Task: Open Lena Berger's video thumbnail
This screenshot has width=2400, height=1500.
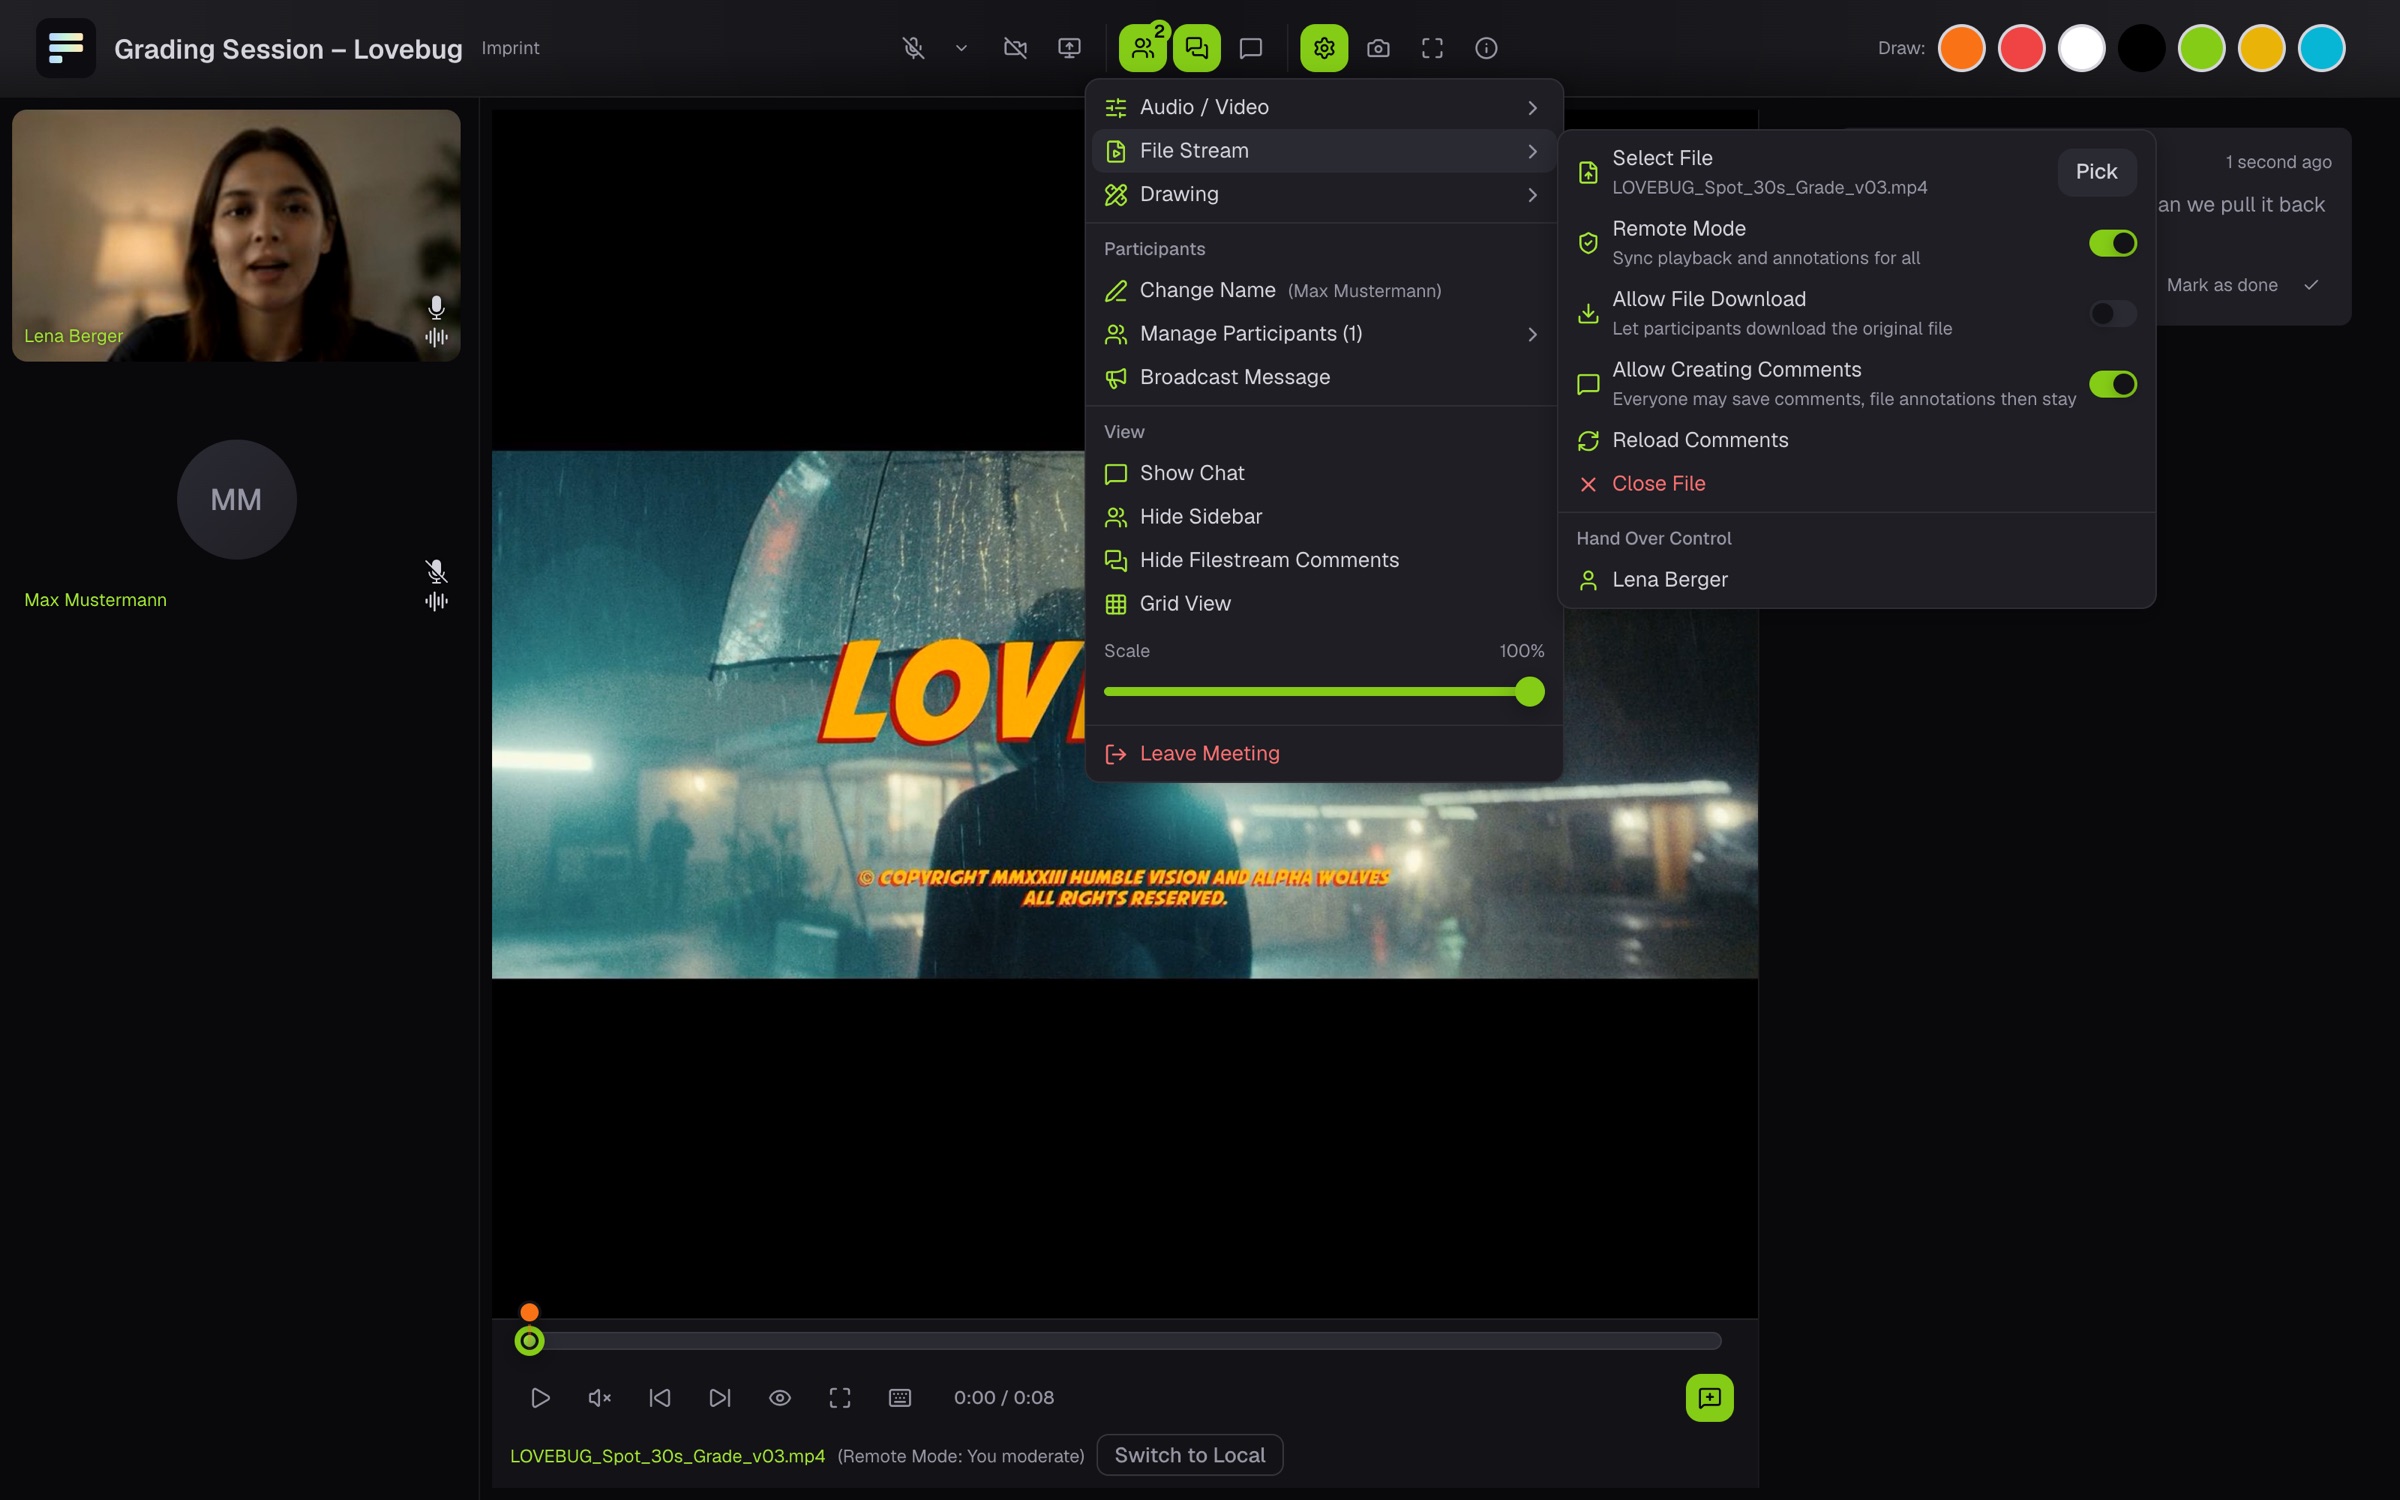Action: (x=236, y=235)
